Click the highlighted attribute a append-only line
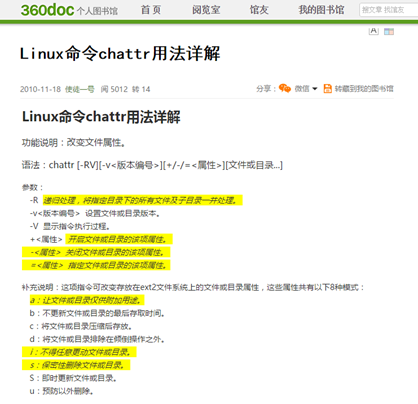 tap(87, 300)
